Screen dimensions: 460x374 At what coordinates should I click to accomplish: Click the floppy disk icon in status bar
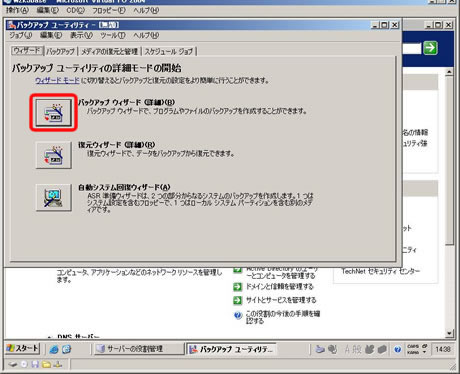pos(35,364)
